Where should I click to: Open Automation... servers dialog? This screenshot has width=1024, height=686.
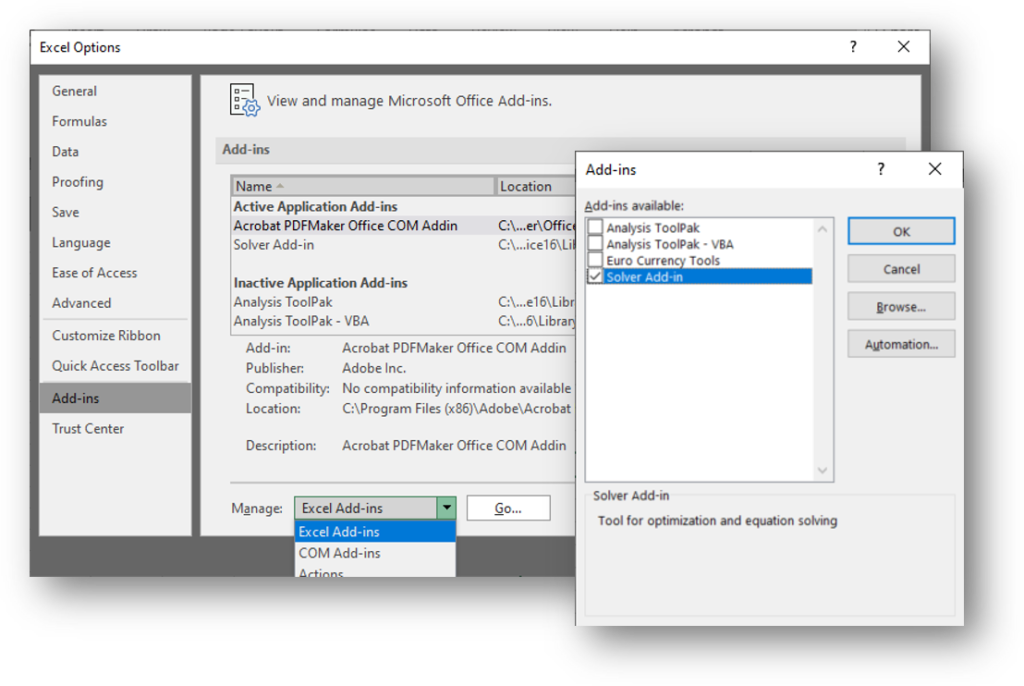click(x=901, y=344)
